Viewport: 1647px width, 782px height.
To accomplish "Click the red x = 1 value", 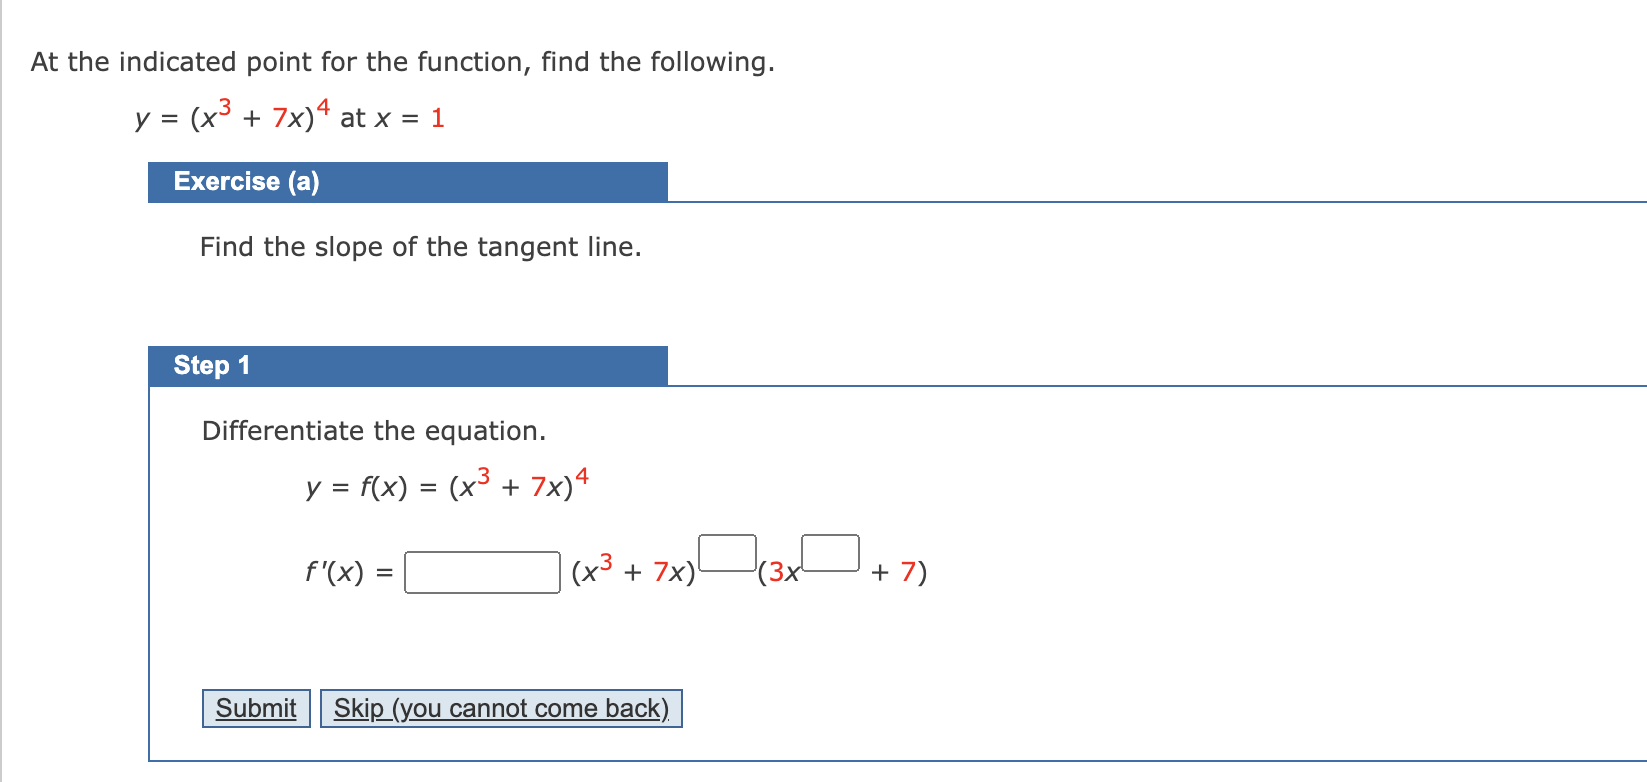I will click(x=437, y=118).
